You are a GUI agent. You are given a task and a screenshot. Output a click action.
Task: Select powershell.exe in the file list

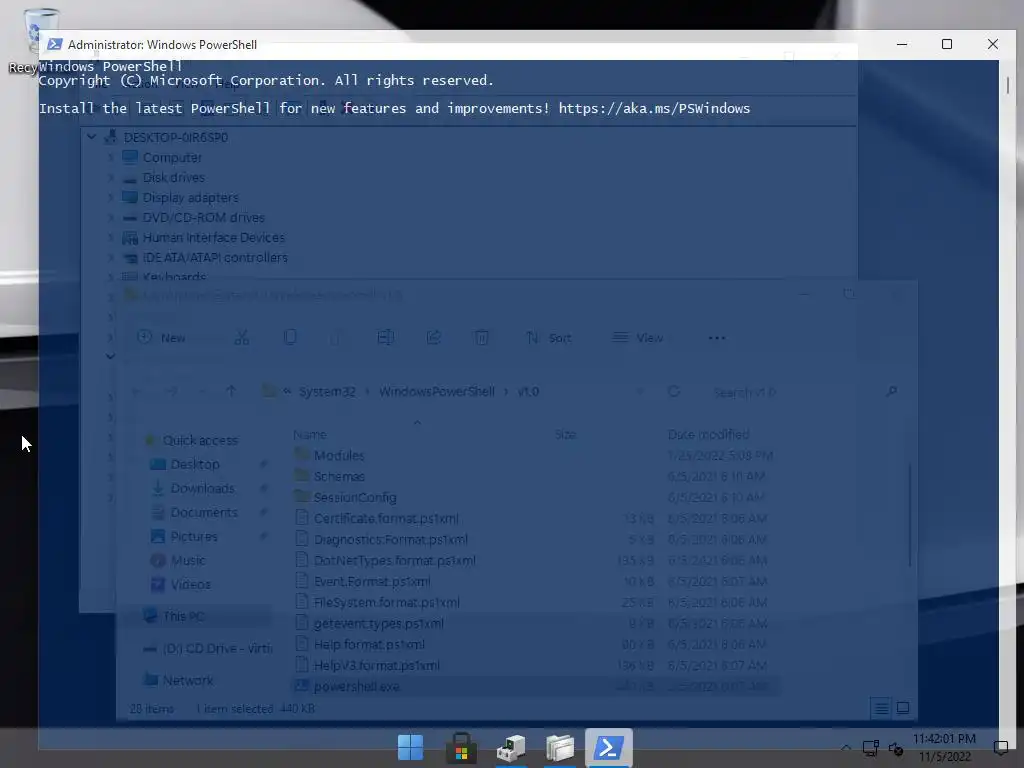click(357, 686)
